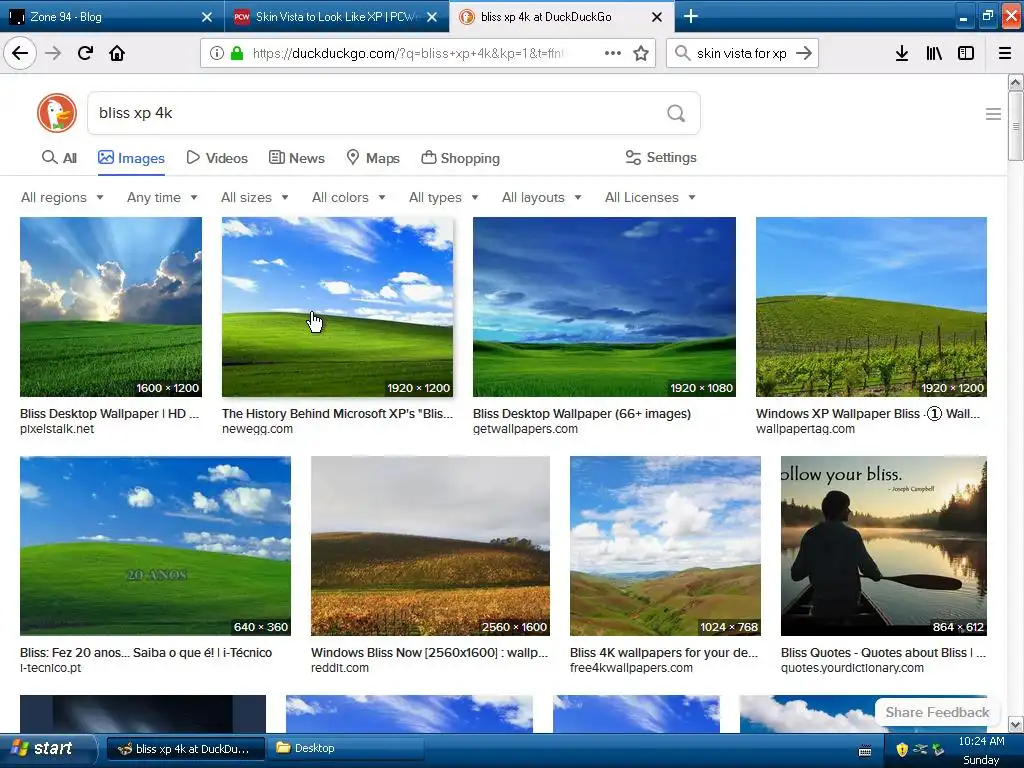The width and height of the screenshot is (1024, 768).
Task: Reload the current page
Action: coord(85,53)
